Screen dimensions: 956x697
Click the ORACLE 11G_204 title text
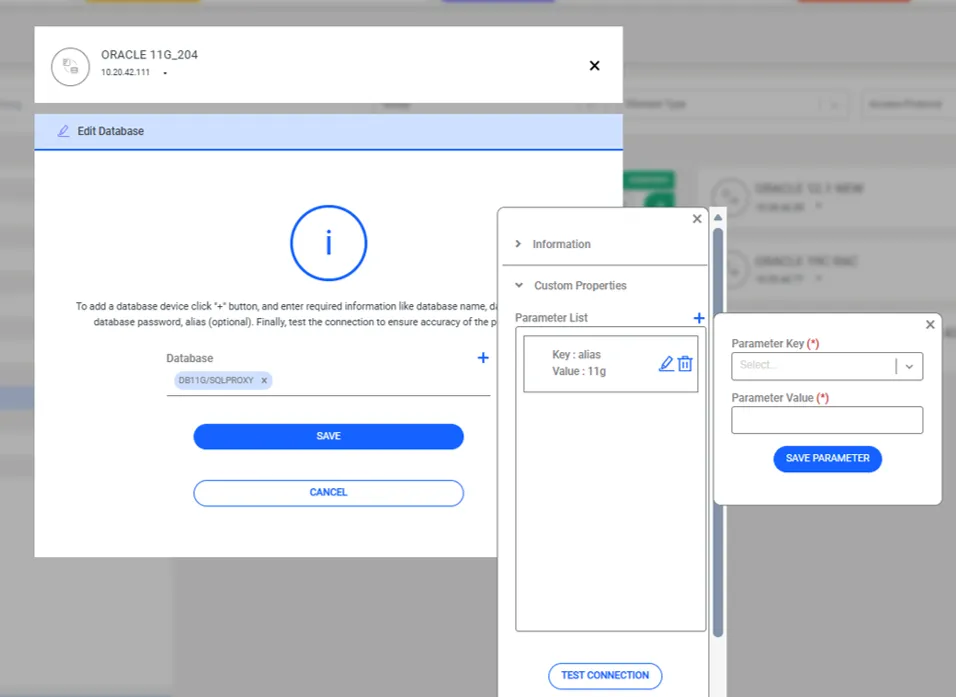tap(149, 55)
